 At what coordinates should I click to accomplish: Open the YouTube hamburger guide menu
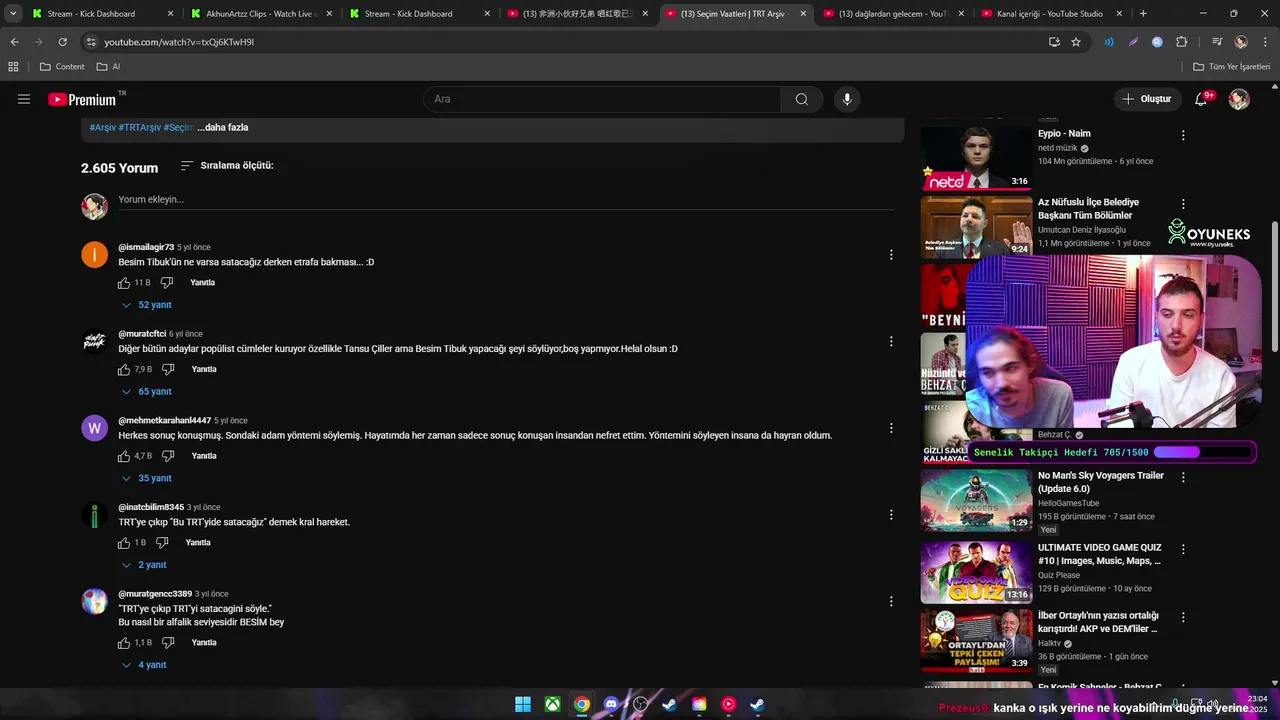24,99
